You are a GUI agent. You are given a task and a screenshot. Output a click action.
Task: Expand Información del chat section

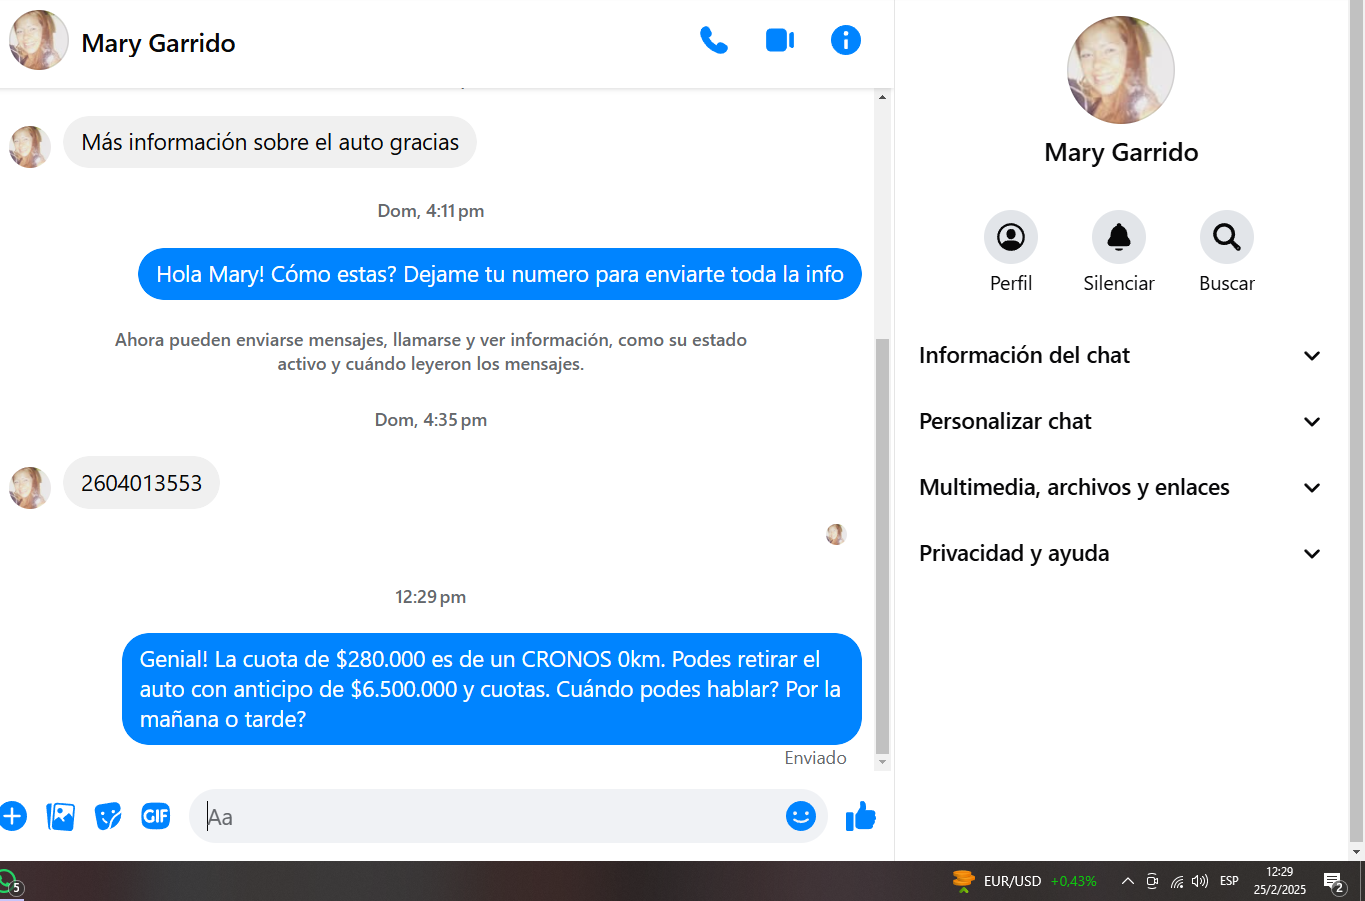1120,355
